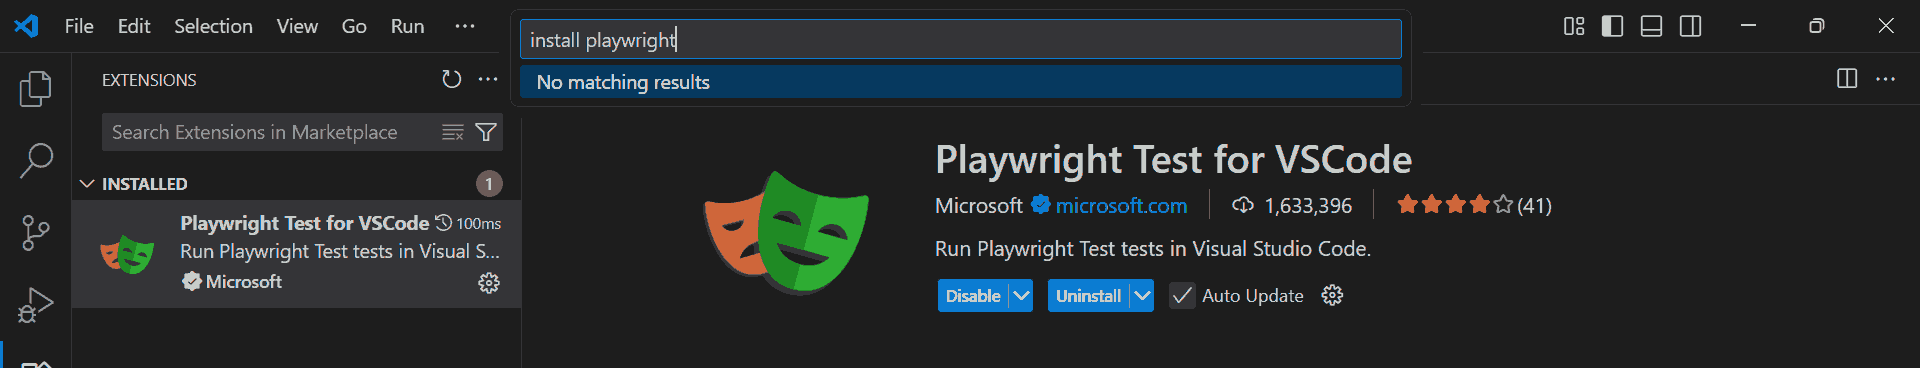
Task: Minimize the VS Code window
Action: 1748,26
